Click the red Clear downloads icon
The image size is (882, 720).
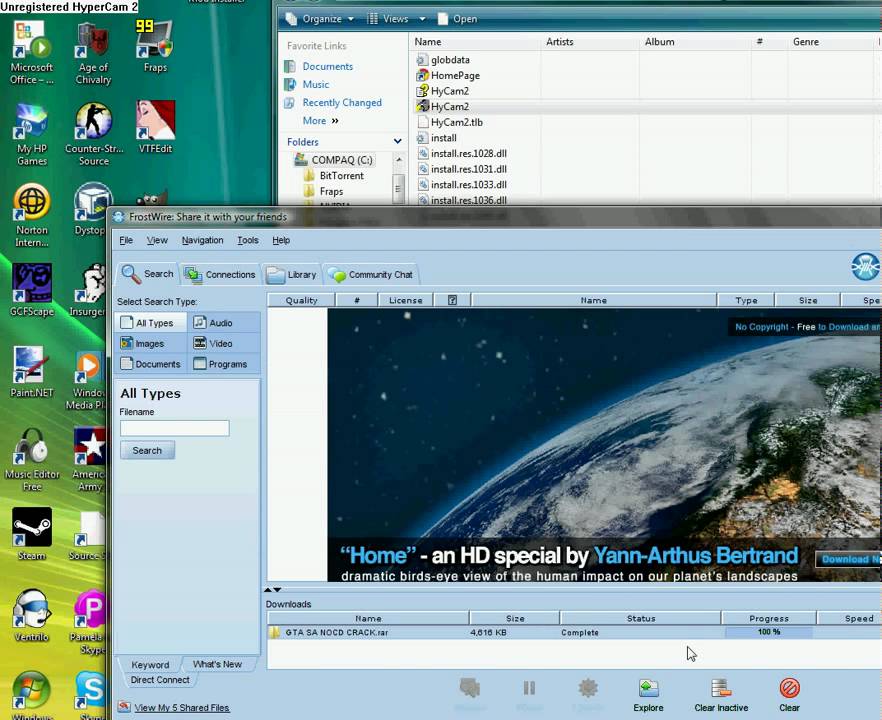(789, 695)
